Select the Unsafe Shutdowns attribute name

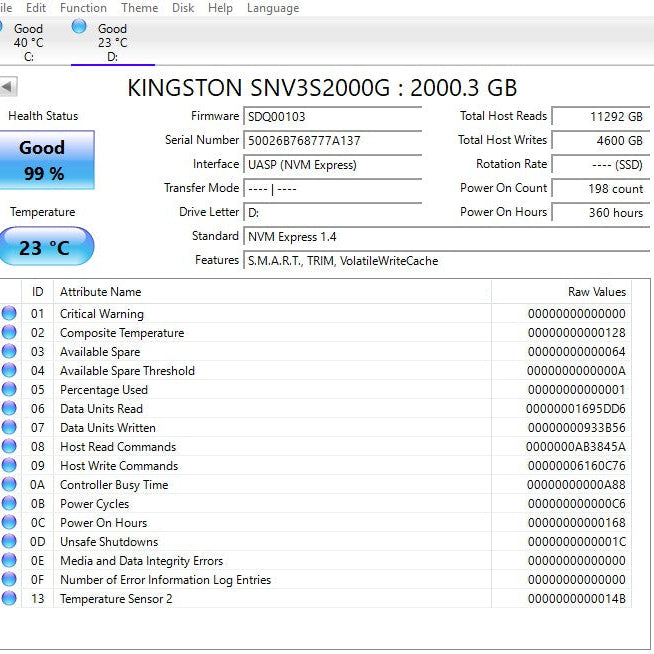[x=109, y=542]
